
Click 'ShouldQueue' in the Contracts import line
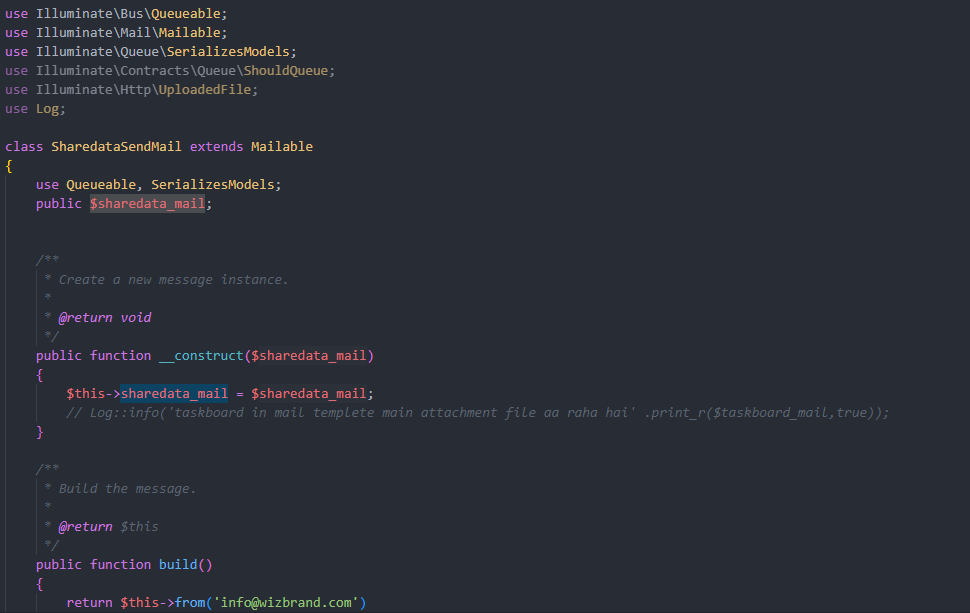pos(285,71)
